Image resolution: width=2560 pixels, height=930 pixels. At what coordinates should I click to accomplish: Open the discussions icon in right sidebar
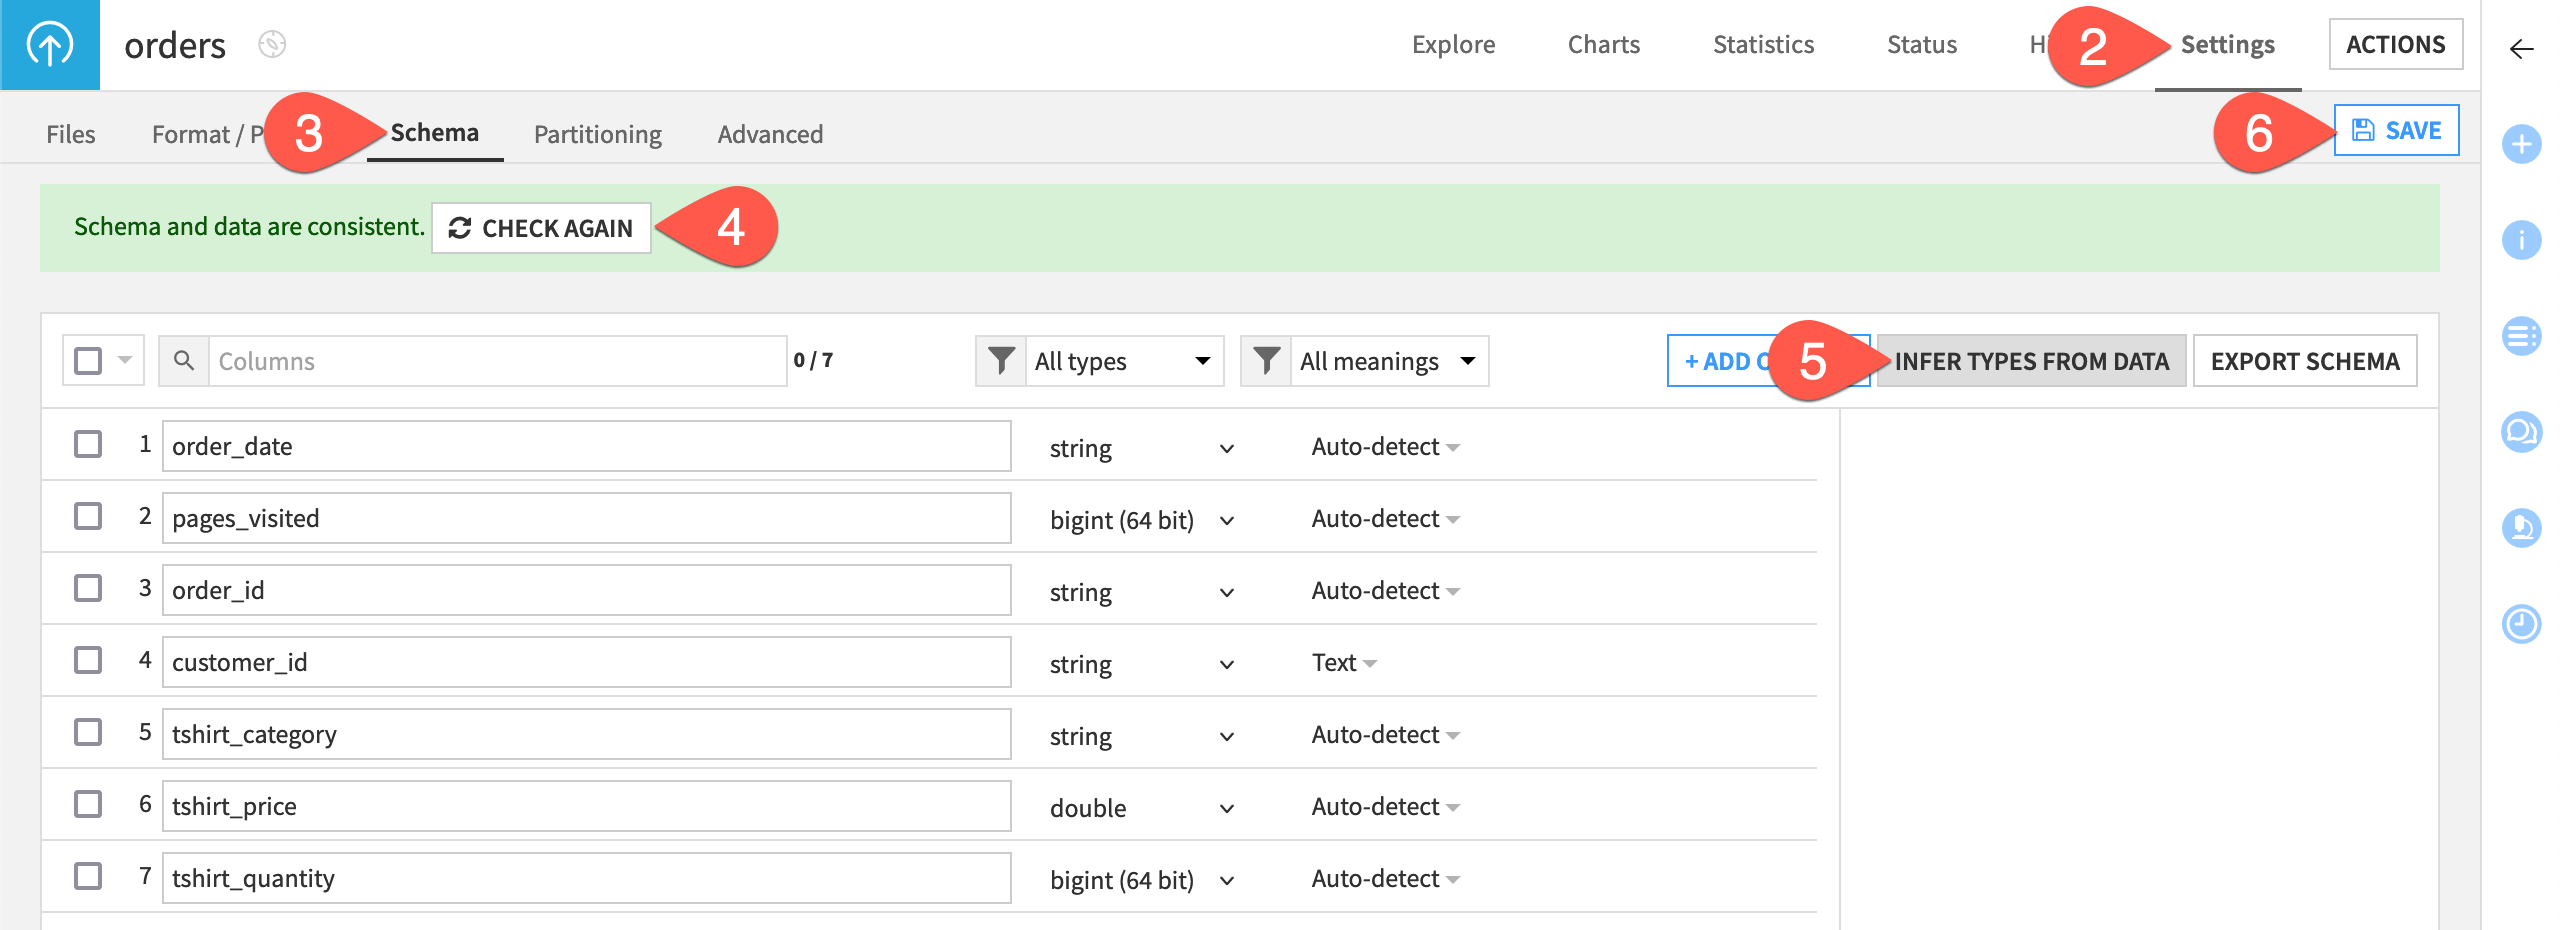[x=2521, y=433]
